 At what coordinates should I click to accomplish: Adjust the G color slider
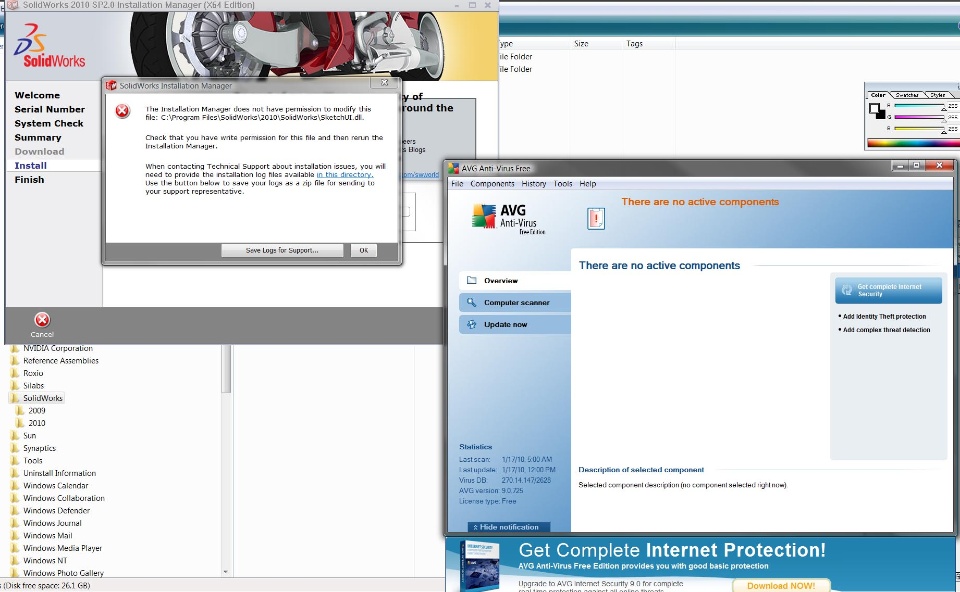tap(920, 117)
